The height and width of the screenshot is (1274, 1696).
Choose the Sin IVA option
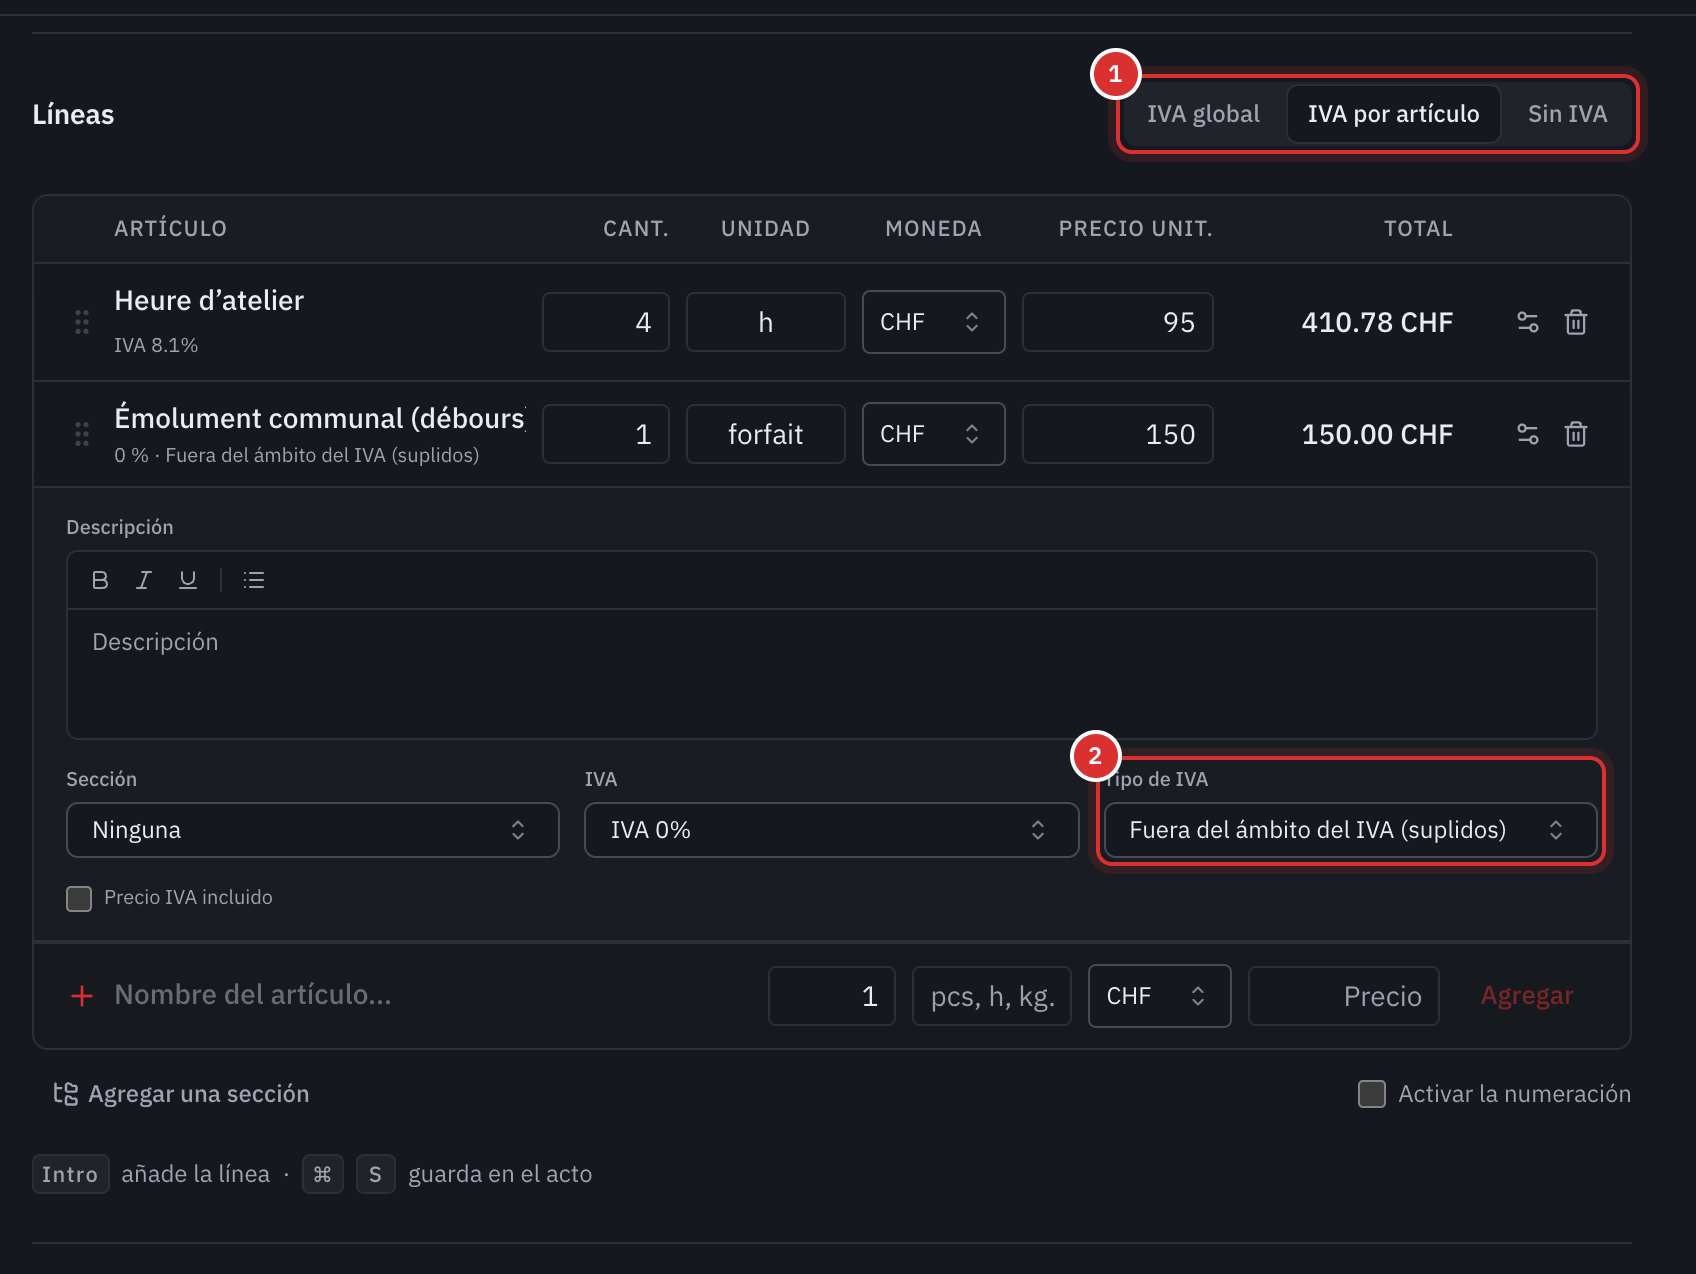1567,114
